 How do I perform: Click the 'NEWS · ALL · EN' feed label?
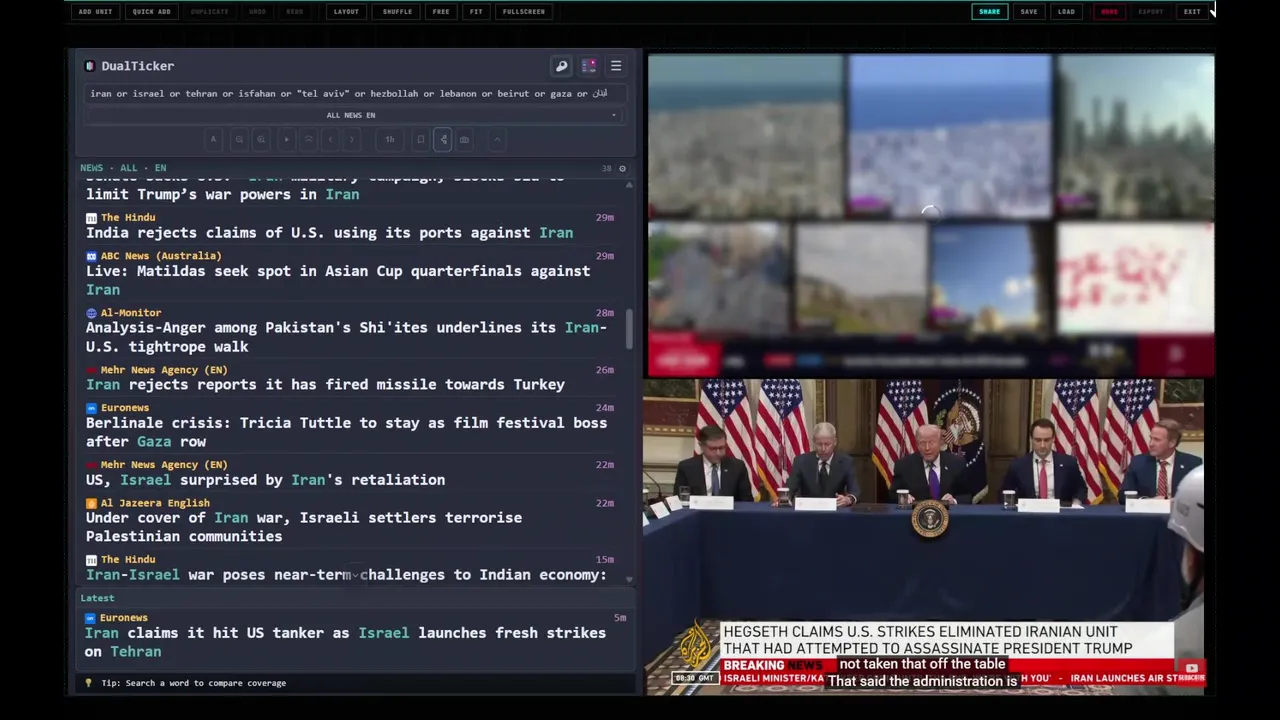pyautogui.click(x=123, y=168)
